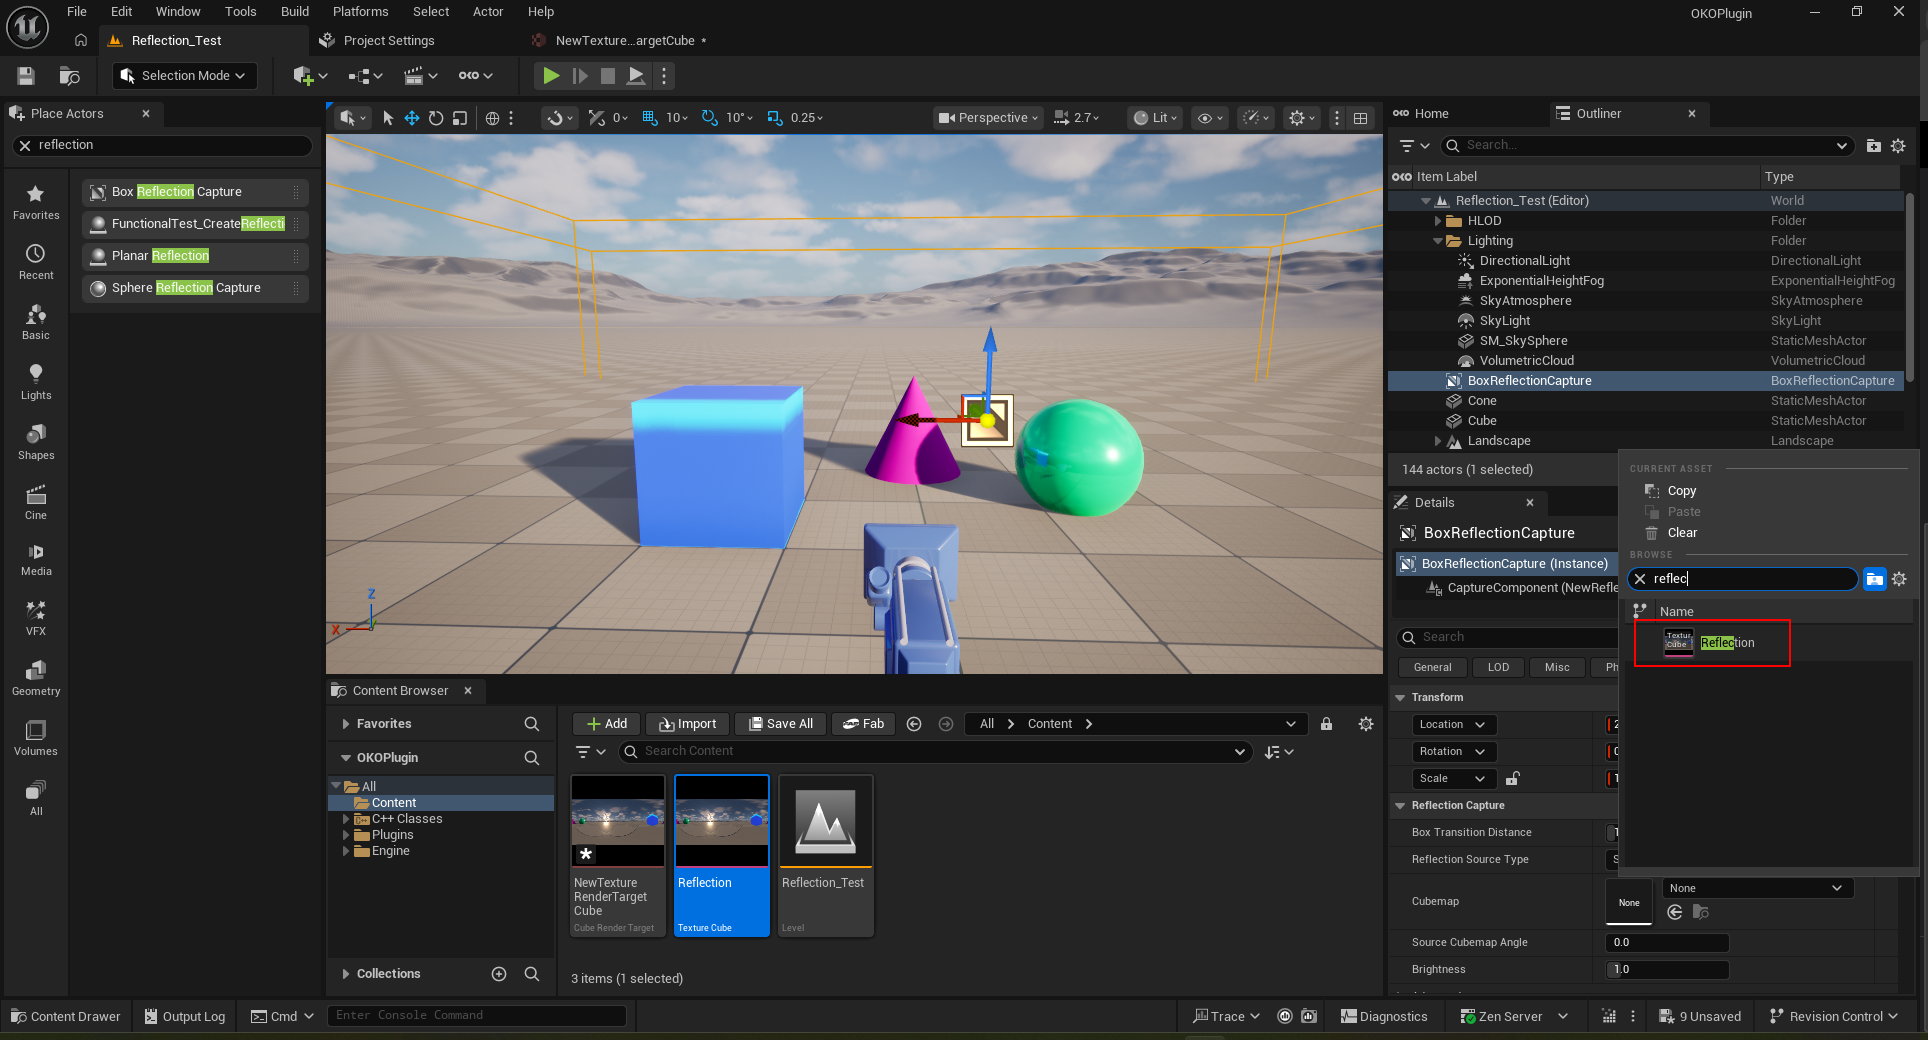Toggle rotation snapping in the viewport
The image size is (1928, 1040).
pyautogui.click(x=710, y=118)
